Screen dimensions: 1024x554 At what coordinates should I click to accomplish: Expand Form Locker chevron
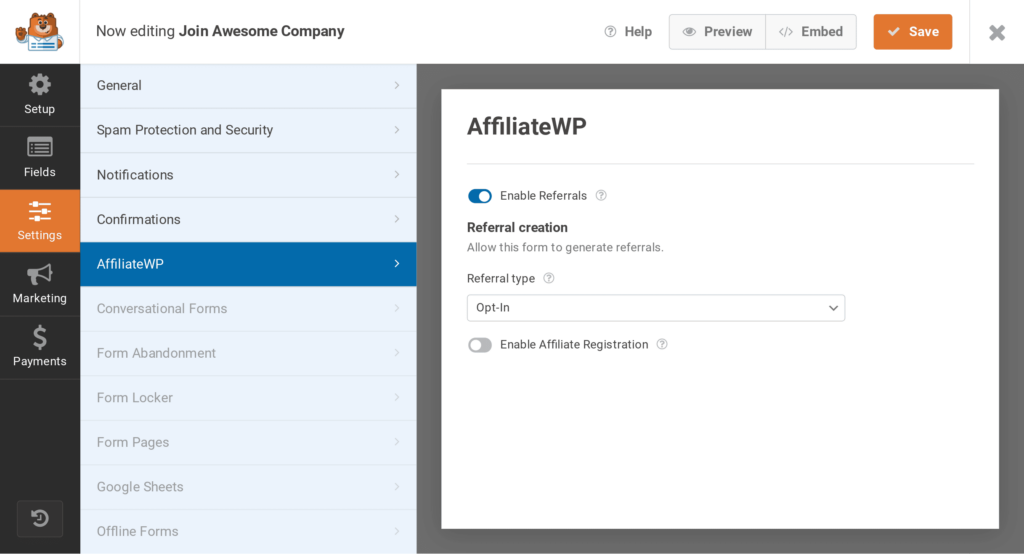coord(397,397)
